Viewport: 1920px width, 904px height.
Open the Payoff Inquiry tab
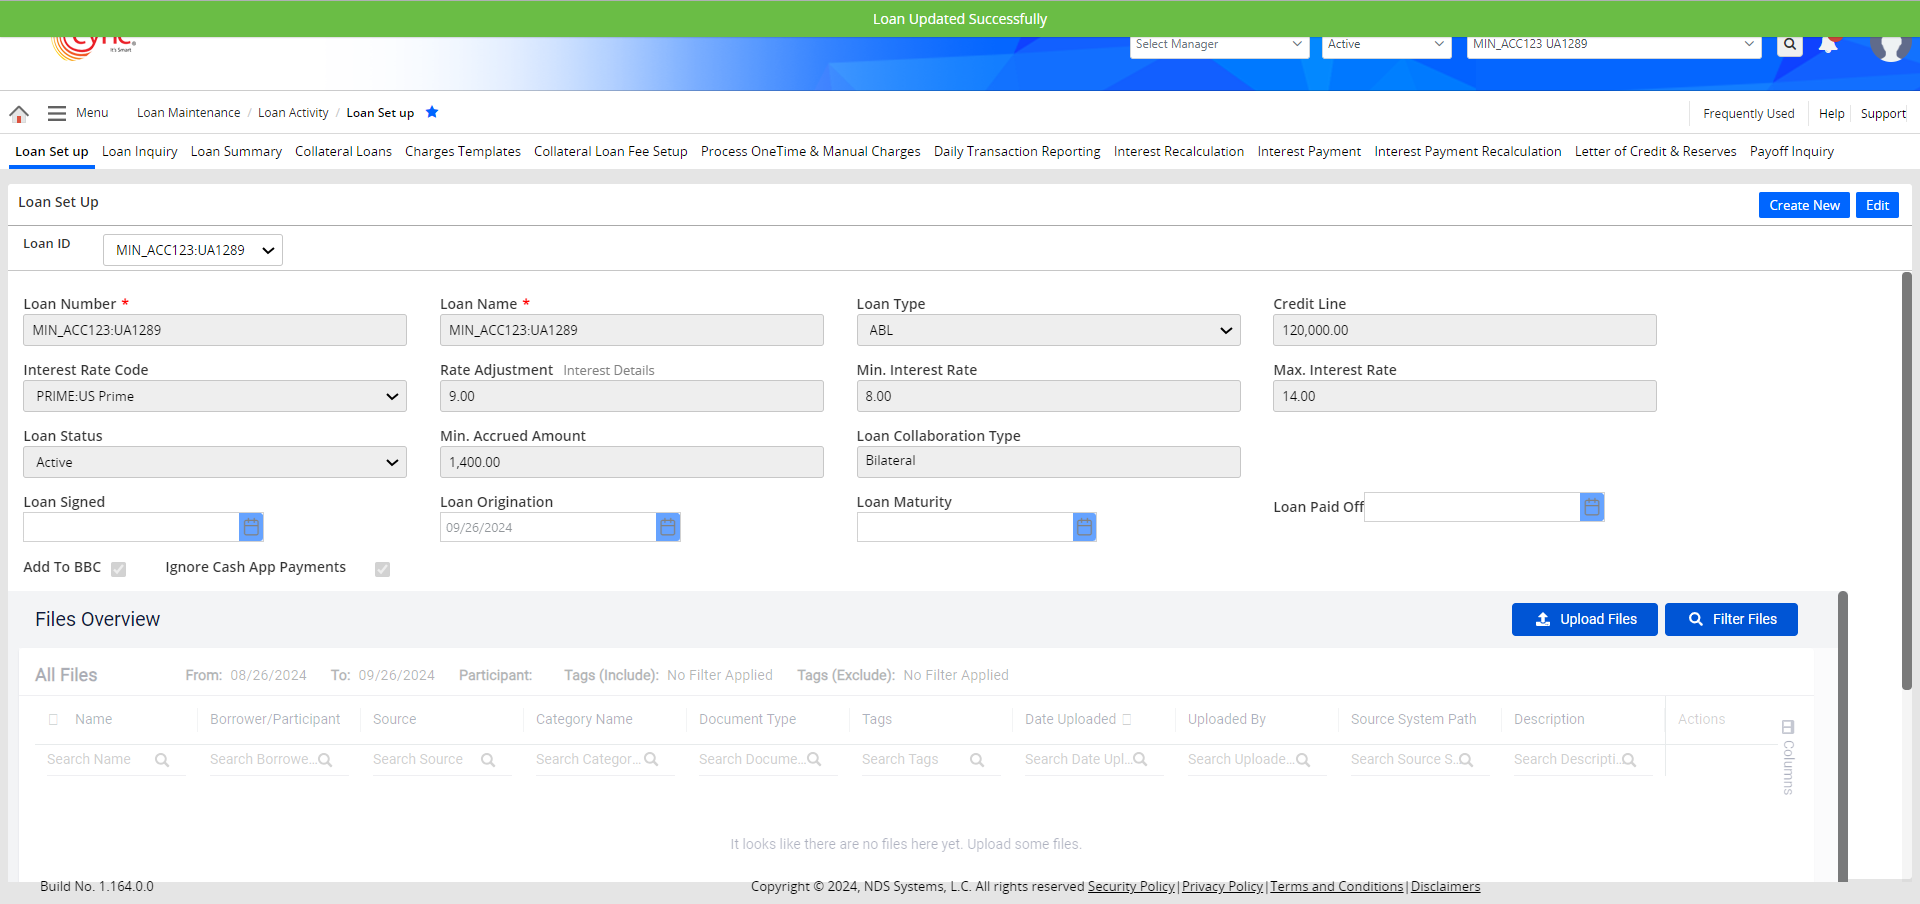coord(1791,152)
